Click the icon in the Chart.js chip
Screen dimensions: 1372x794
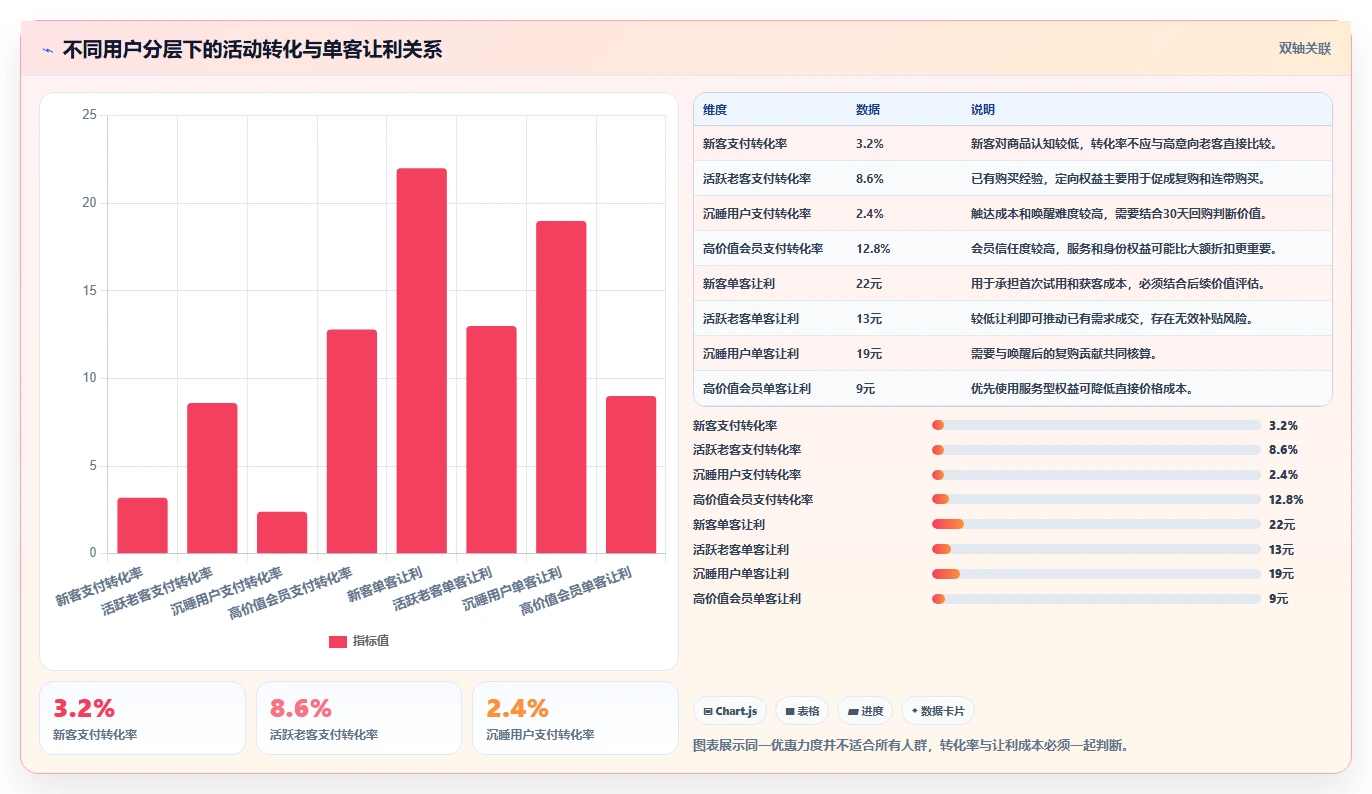pyautogui.click(x=708, y=711)
